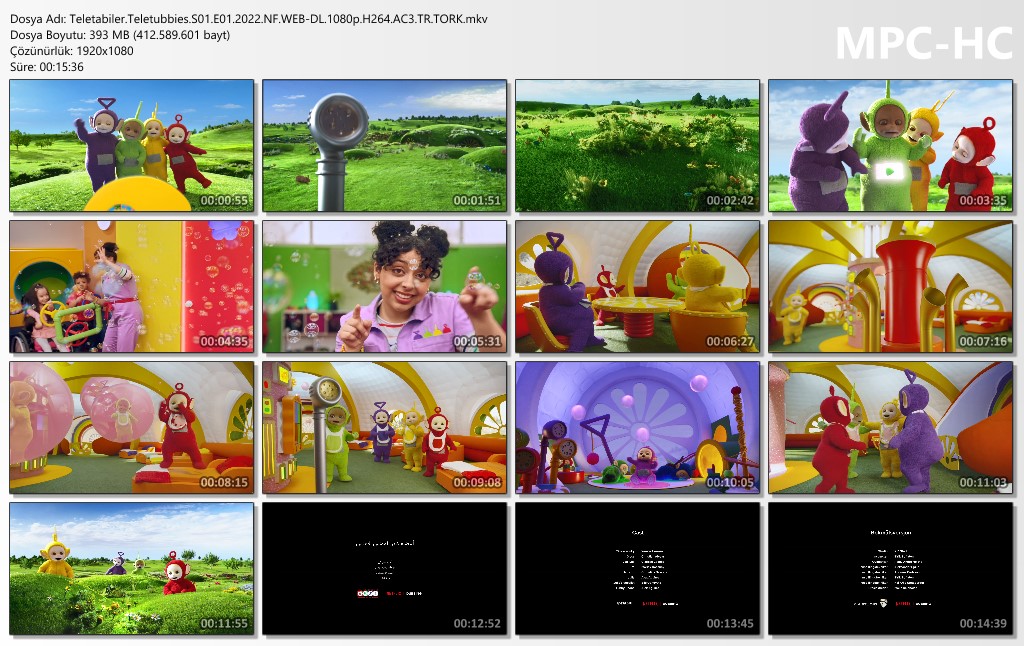Select the 'Dosya Boyutu: 393 MB' line
Viewport: 1024px width, 646px height.
[120, 35]
